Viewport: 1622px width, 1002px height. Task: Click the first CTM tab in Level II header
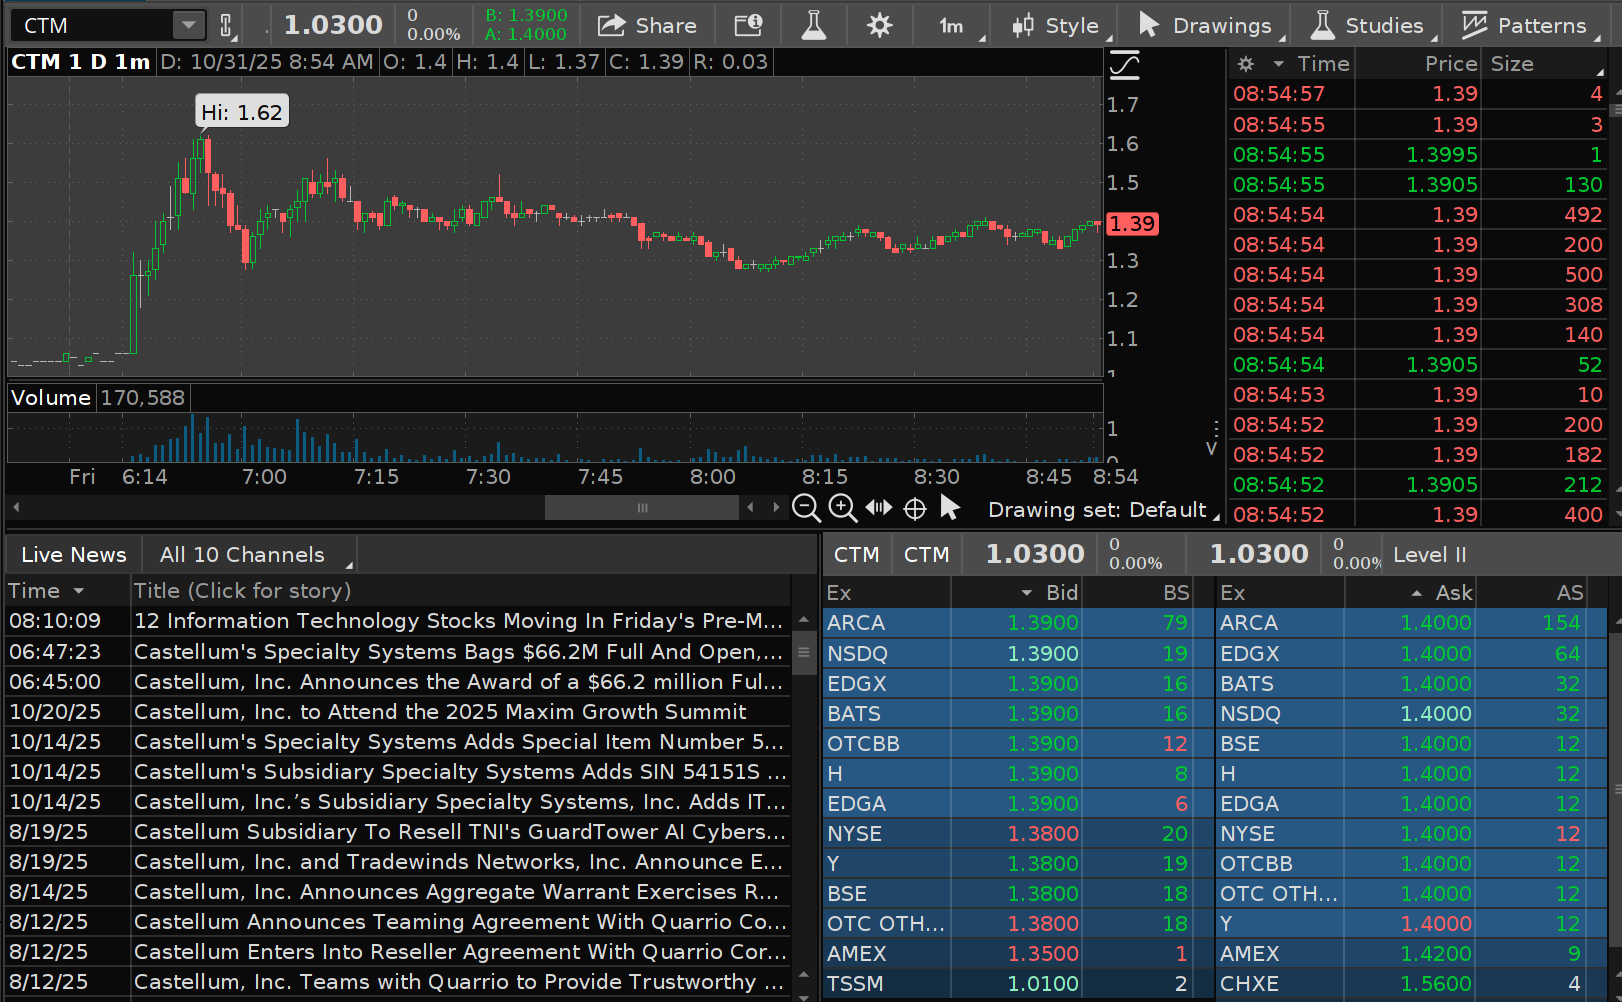tap(857, 555)
